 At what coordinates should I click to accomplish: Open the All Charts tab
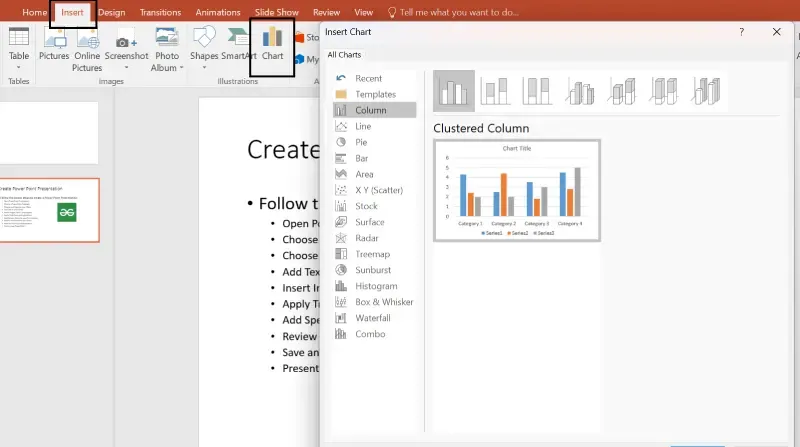pyautogui.click(x=344, y=55)
